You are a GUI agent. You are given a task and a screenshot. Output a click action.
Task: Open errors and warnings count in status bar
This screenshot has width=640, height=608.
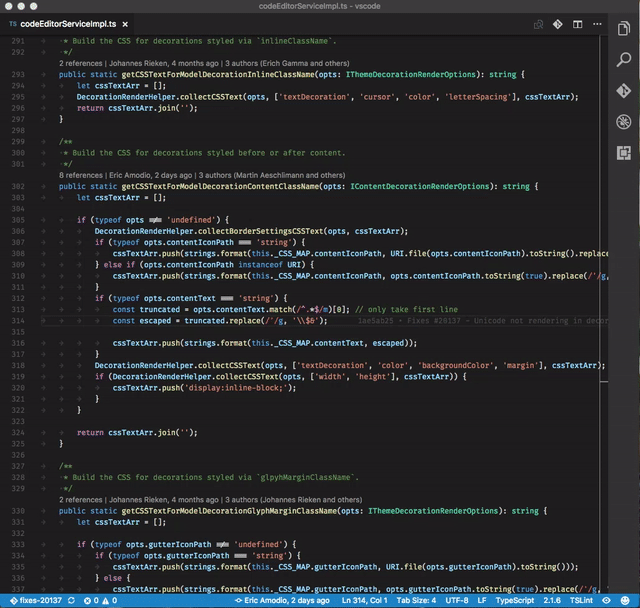tap(100, 600)
